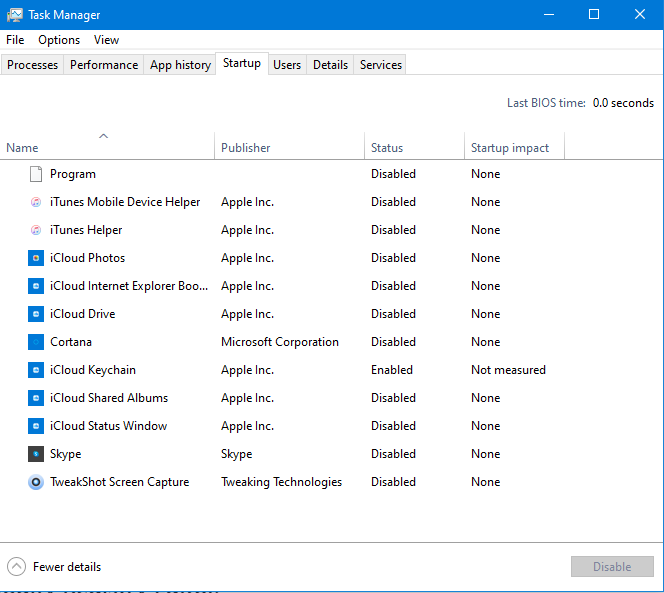Click the Tweaking Technologies publisher cell
This screenshot has width=664, height=593.
(x=281, y=482)
